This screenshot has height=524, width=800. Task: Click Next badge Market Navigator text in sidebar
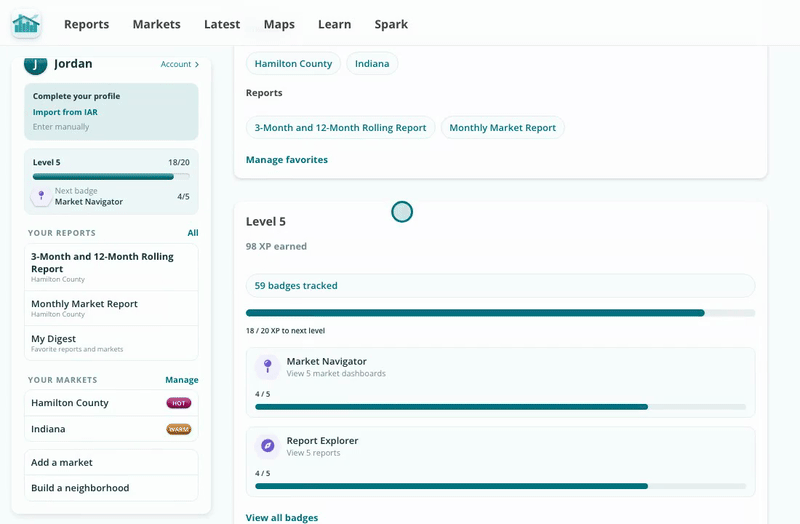(89, 196)
